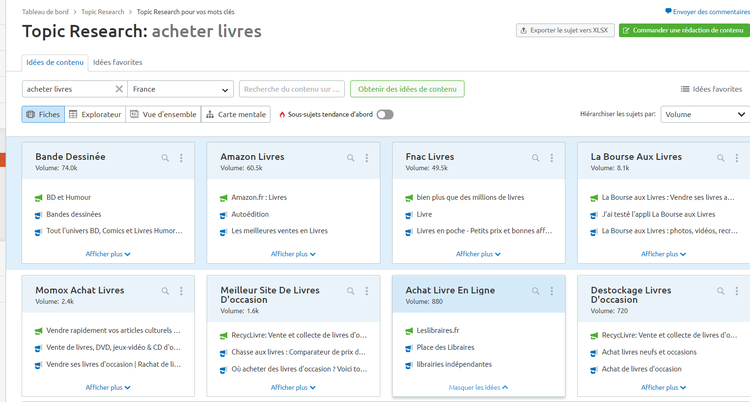Open three-dot menu on La Bourse Aux Livres card
The height and width of the screenshot is (402, 750).
coord(737,157)
